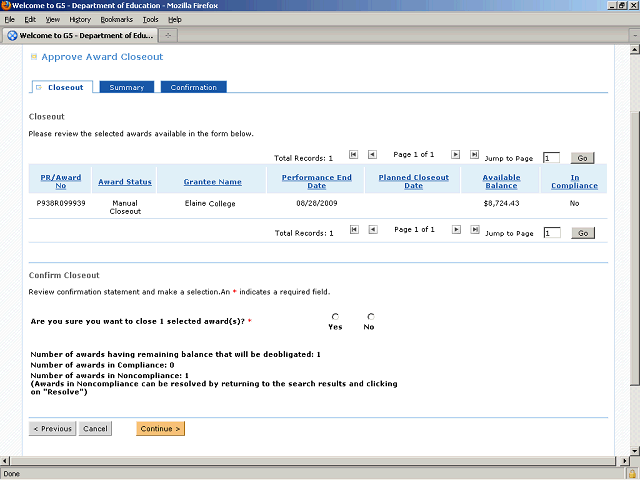Click the orange Continue button
This screenshot has height=480, width=640.
pyautogui.click(x=160, y=429)
